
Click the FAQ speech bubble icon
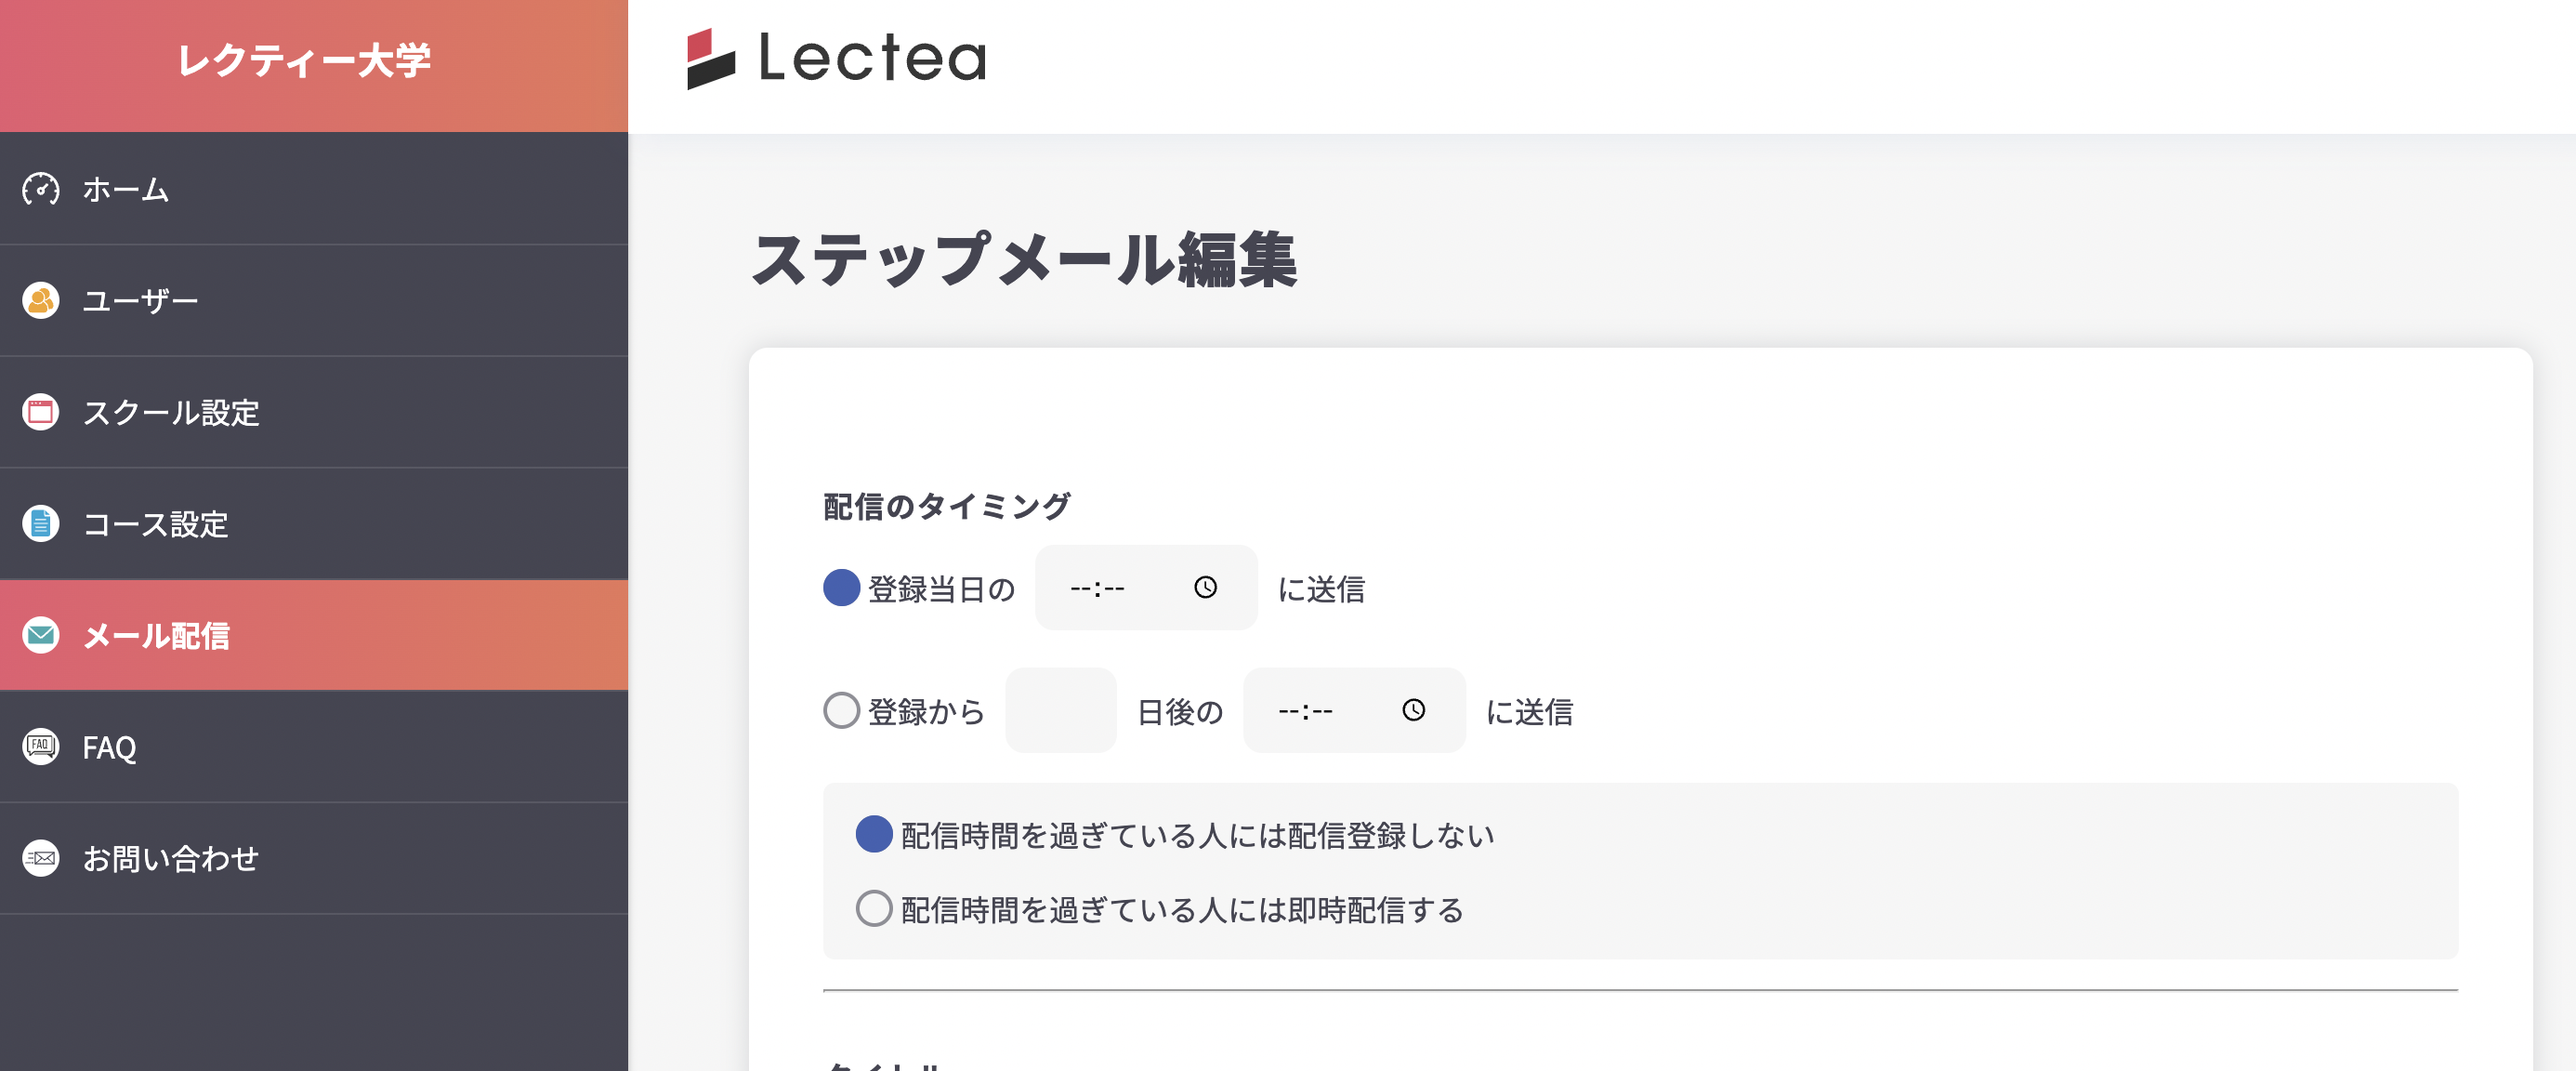coord(41,746)
